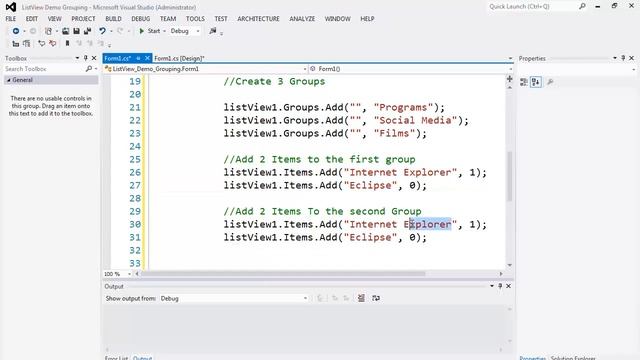Image resolution: width=640 pixels, height=360 pixels.
Task: Click the Toolbox search magnifier icon
Action: click(x=89, y=69)
